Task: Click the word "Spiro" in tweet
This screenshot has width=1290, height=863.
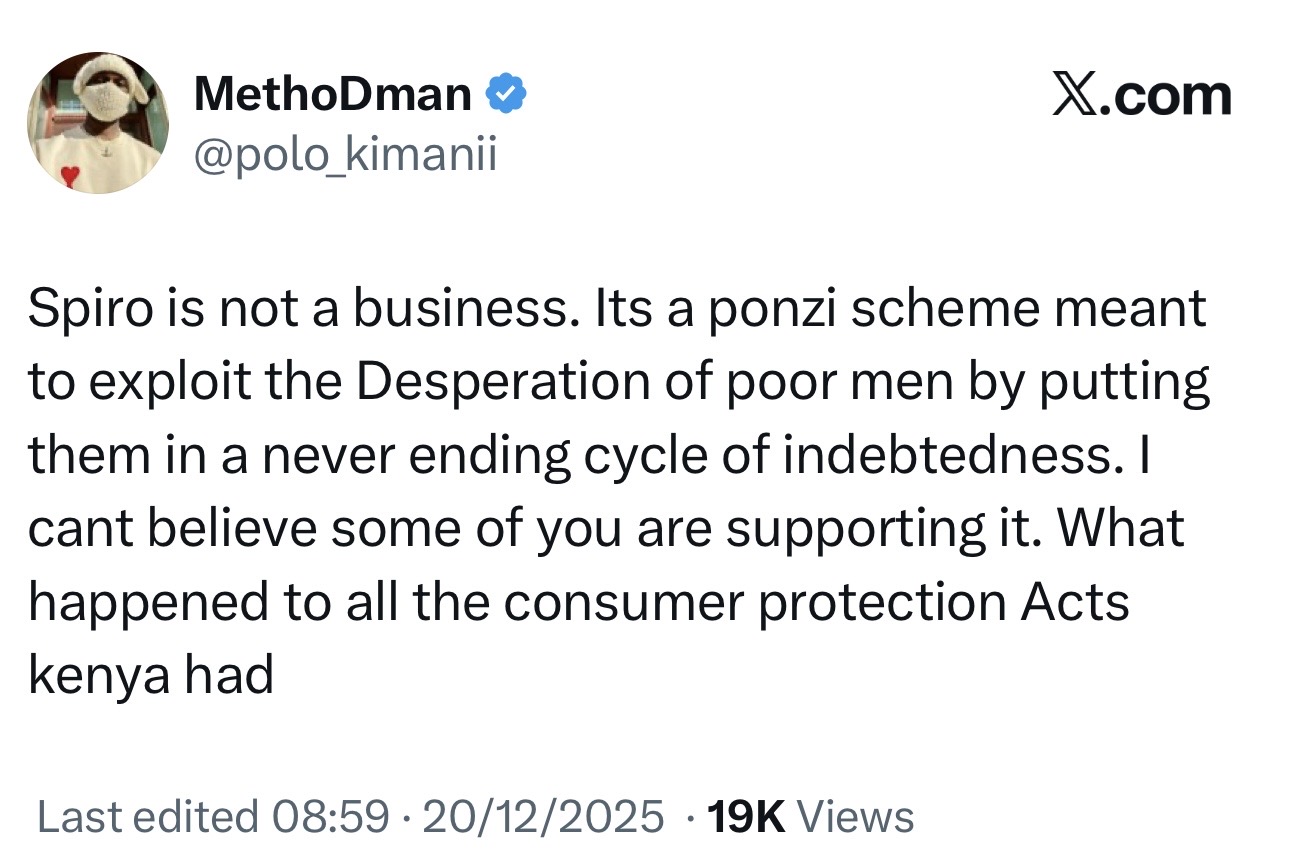Action: pos(84,310)
